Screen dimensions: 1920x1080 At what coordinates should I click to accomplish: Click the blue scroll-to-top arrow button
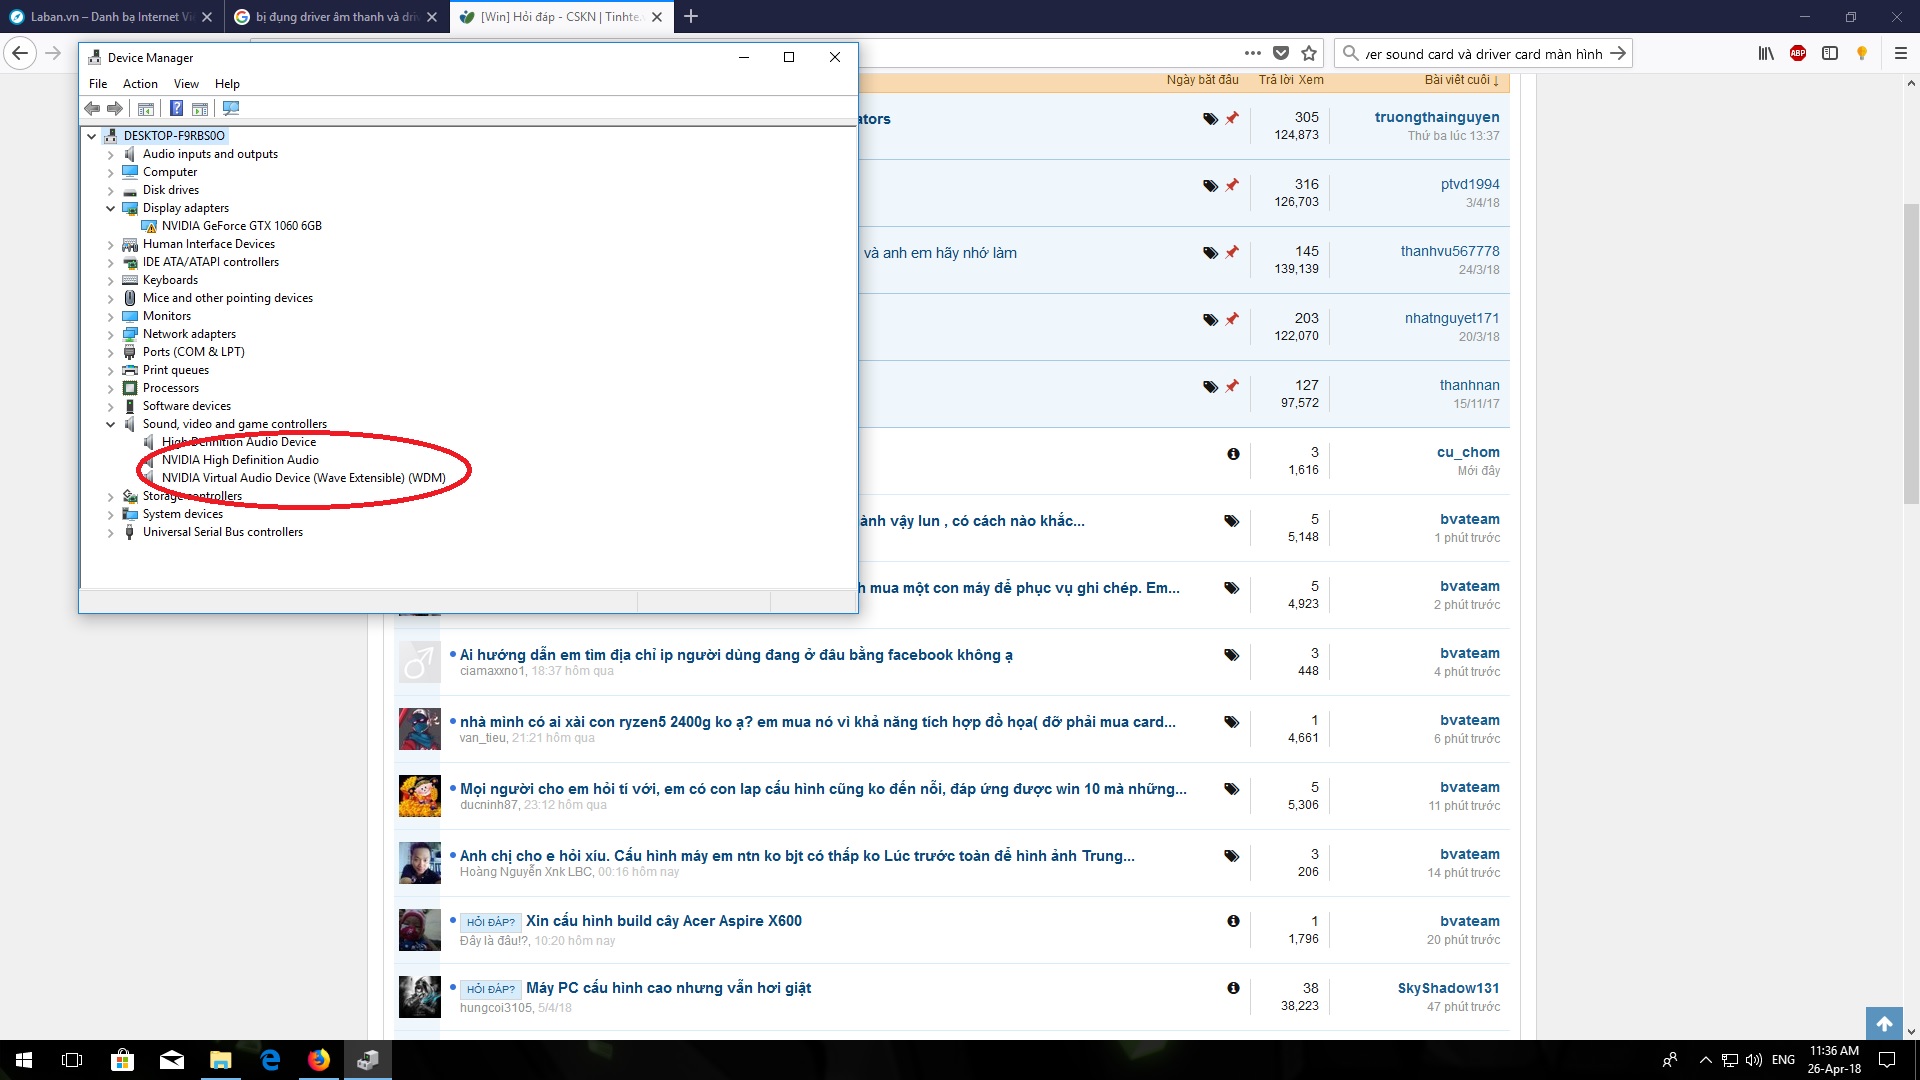tap(1884, 1023)
